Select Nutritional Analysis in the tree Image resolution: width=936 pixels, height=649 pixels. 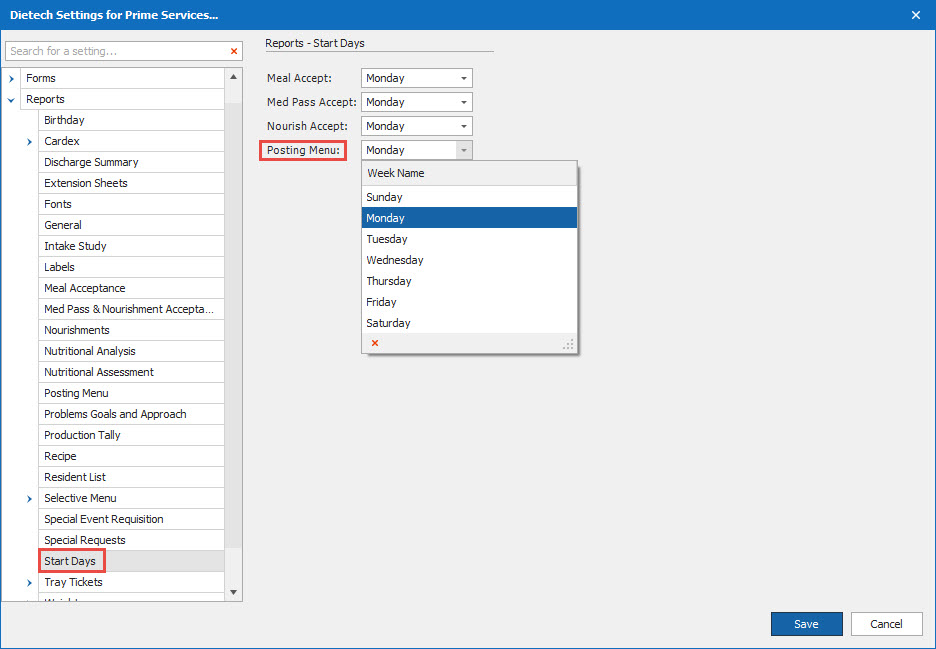(x=131, y=351)
